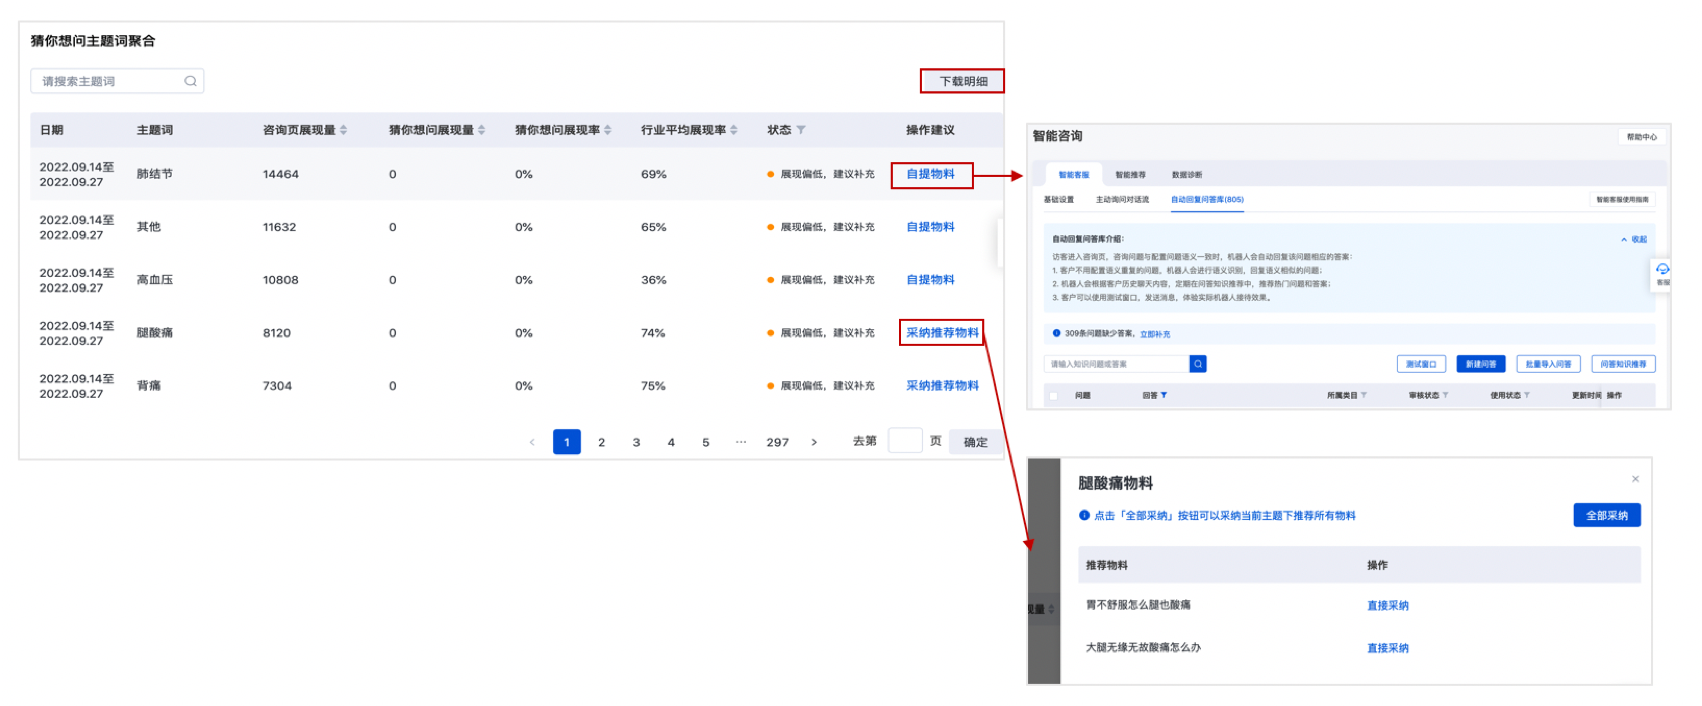This screenshot has width=1702, height=706.
Task: Open the 使用状态 filter dropdown
Action: (1526, 395)
